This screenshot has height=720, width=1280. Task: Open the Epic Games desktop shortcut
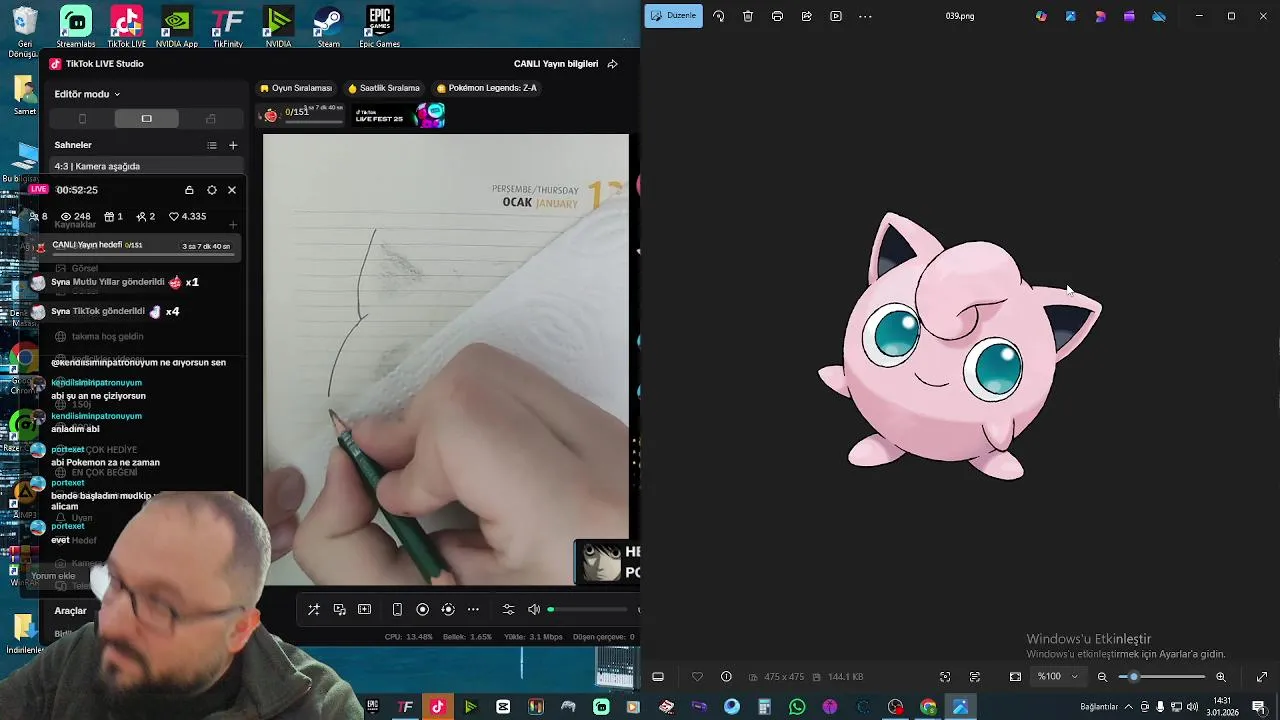pyautogui.click(x=379, y=27)
